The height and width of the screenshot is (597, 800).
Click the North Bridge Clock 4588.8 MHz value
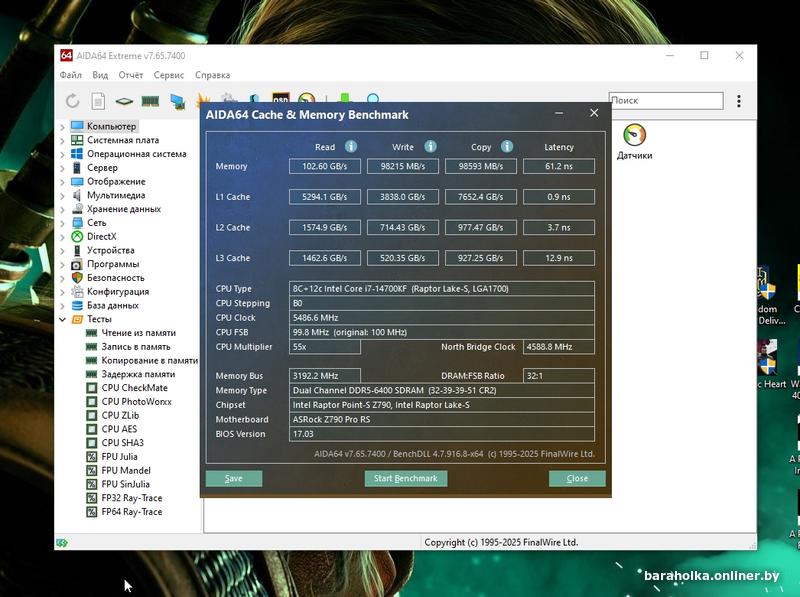(x=559, y=347)
